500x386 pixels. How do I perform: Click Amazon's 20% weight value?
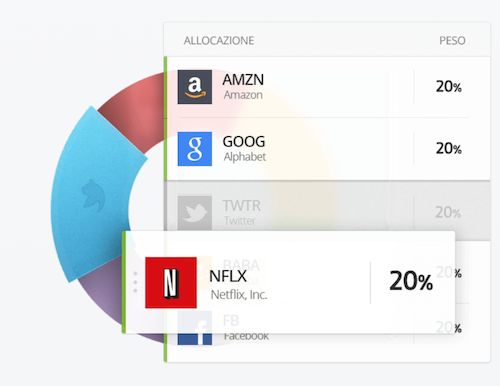coord(449,87)
